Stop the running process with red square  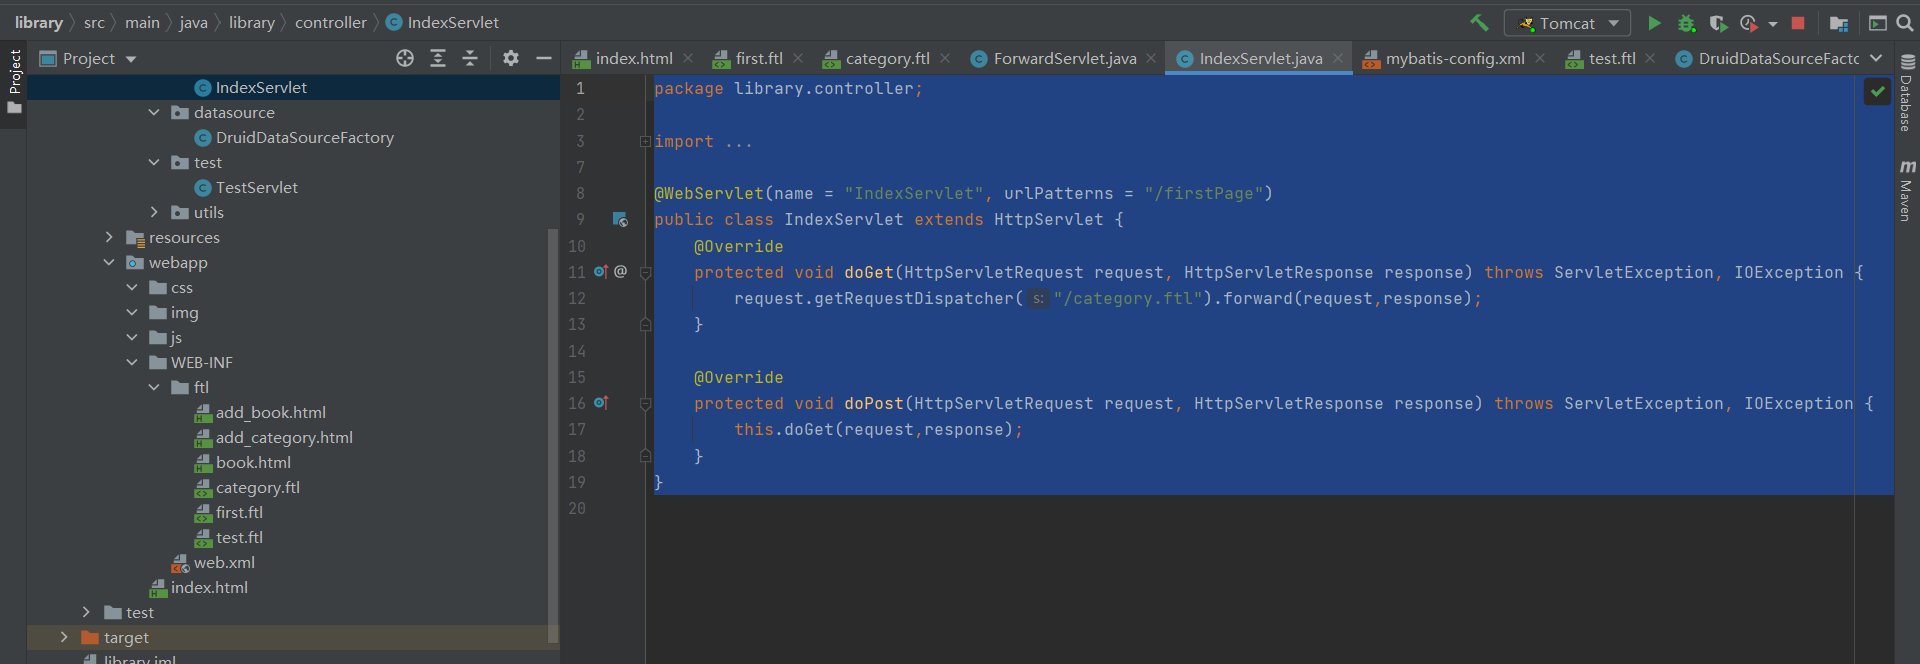[1798, 23]
